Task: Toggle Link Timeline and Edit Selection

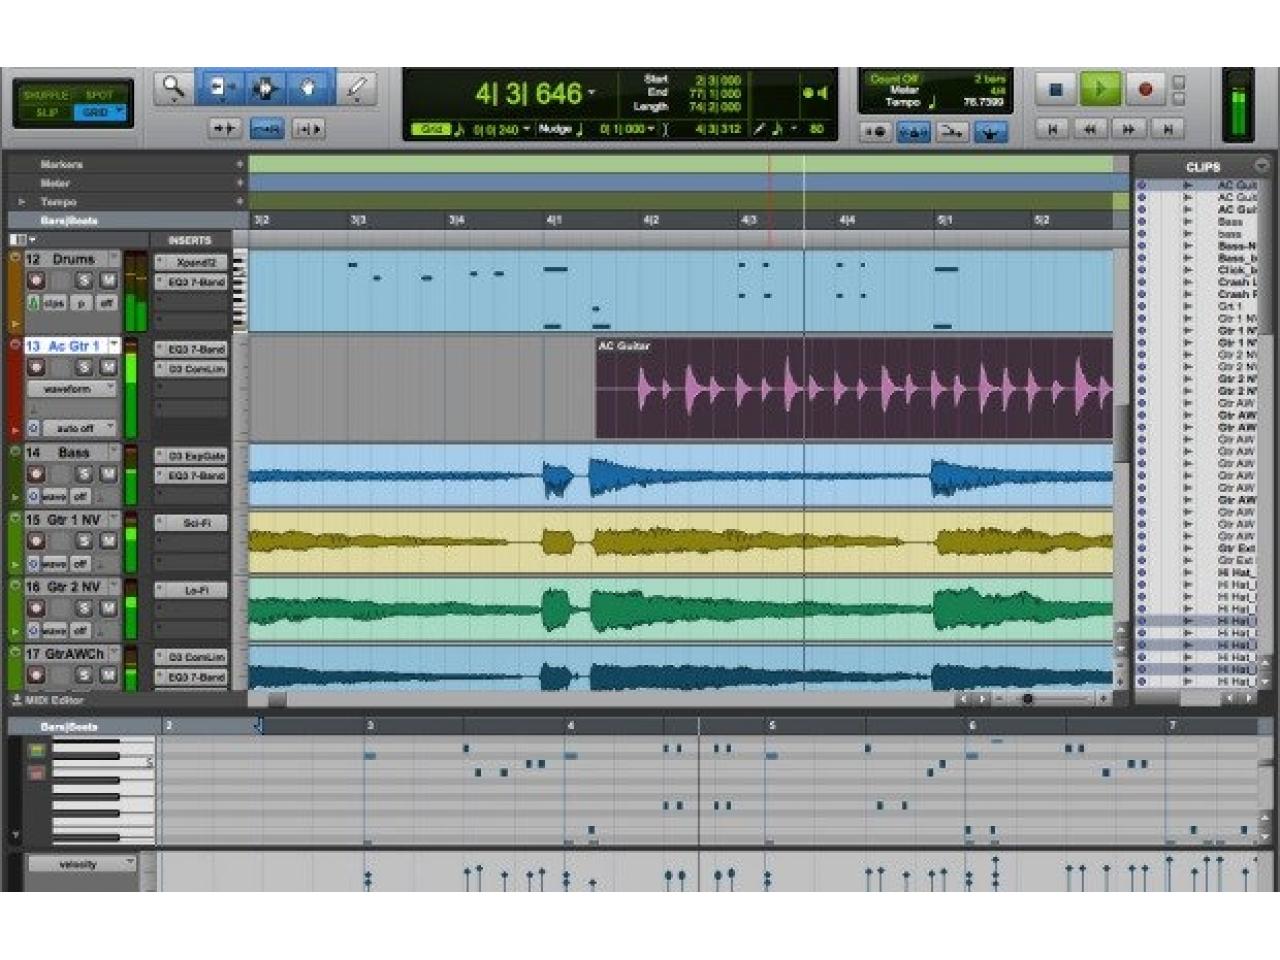Action: click(266, 128)
